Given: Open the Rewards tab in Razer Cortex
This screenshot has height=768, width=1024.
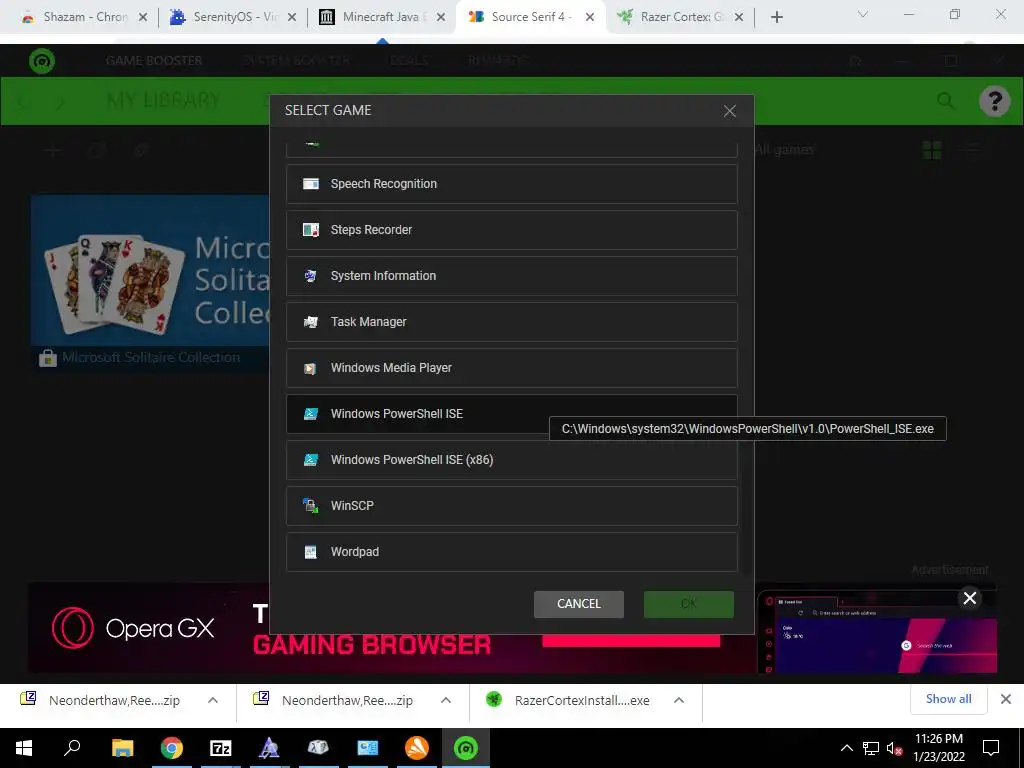Looking at the screenshot, I should pyautogui.click(x=498, y=61).
